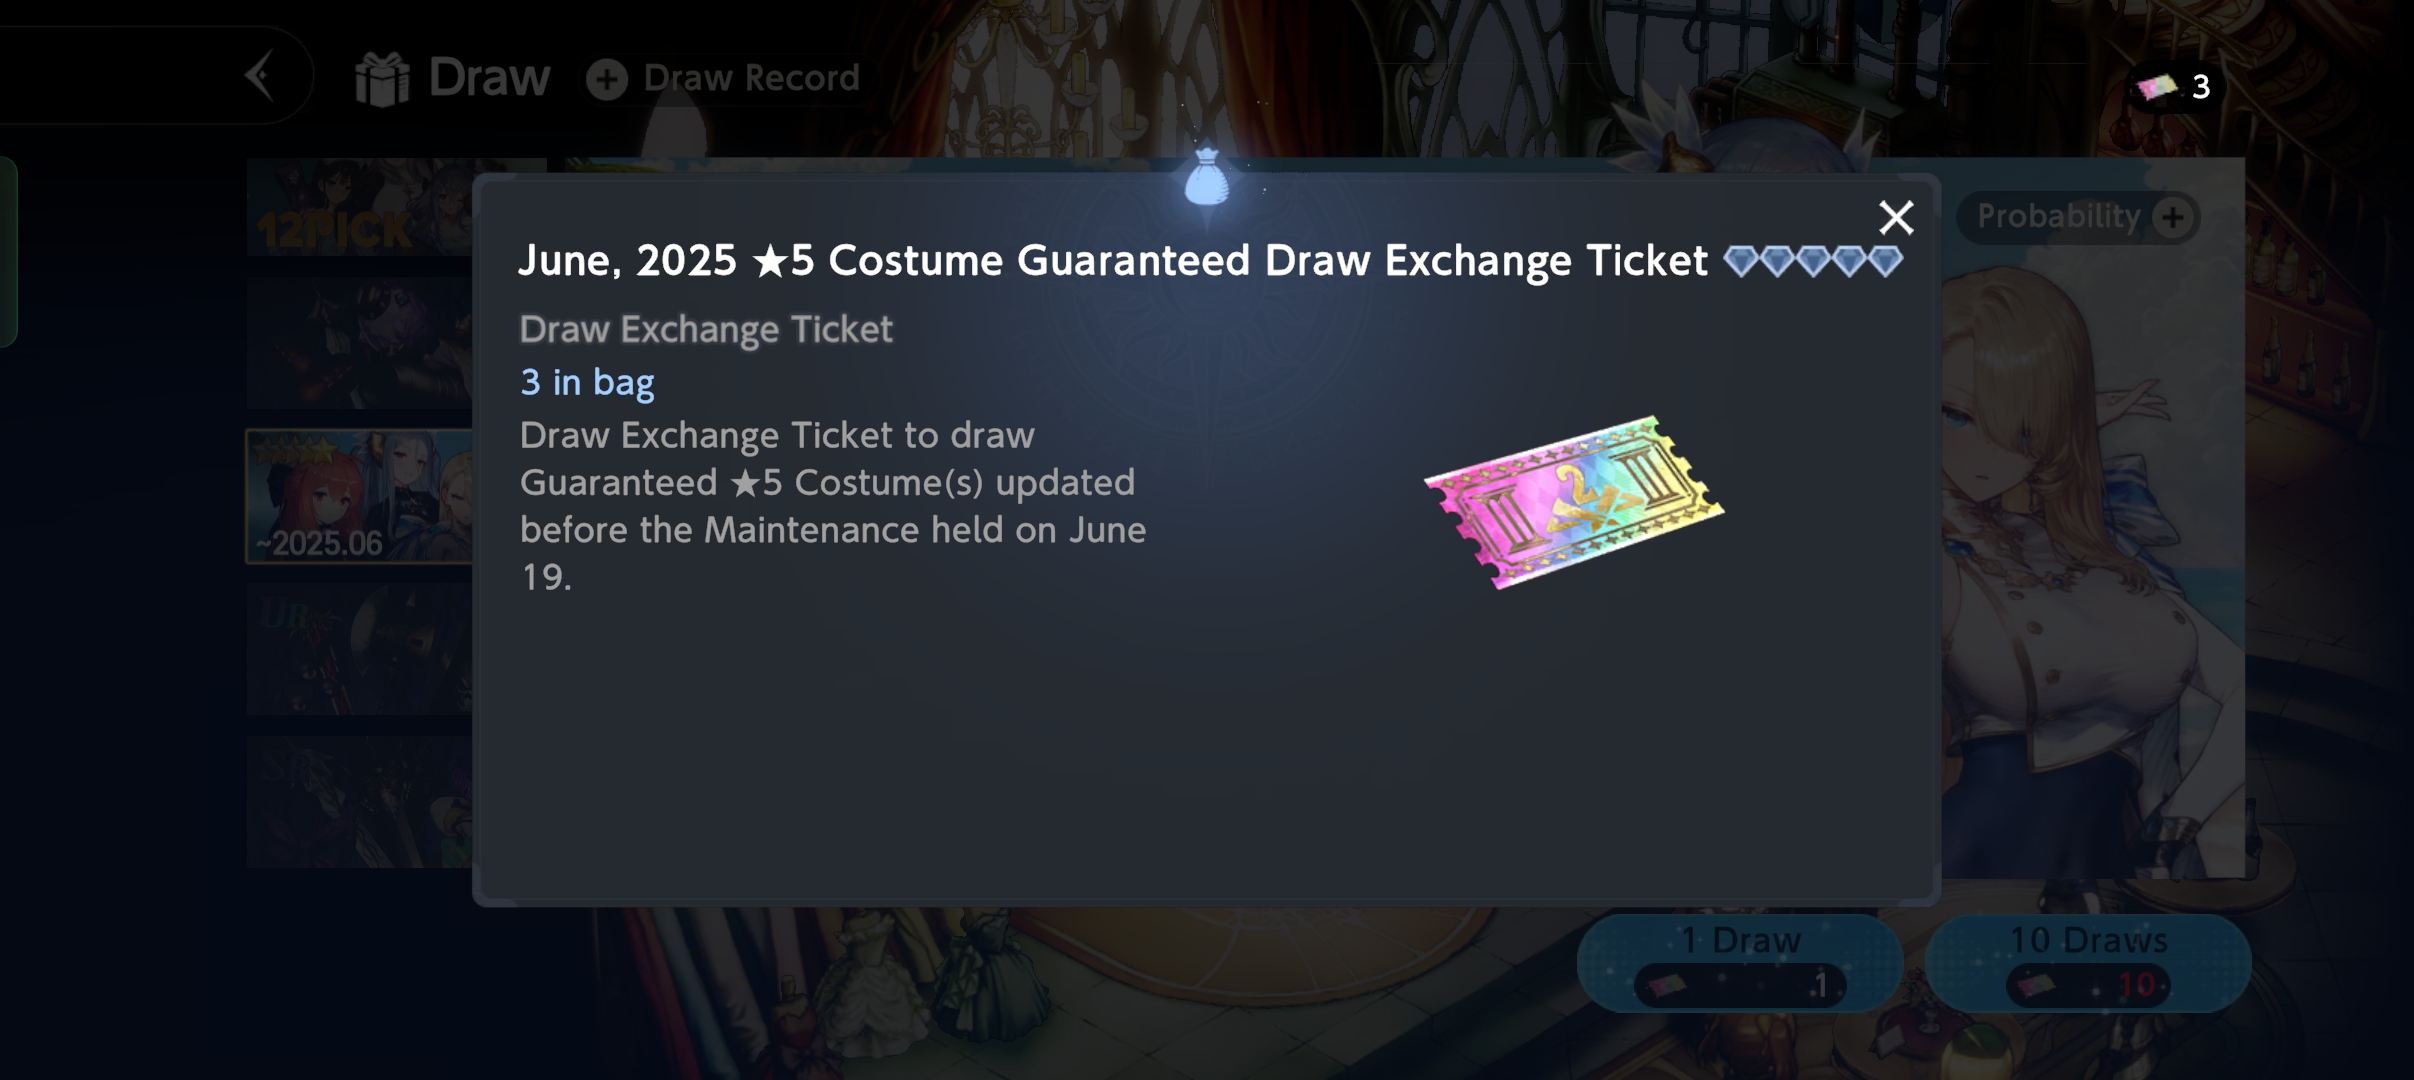
Task: Click the ticket count 3 at top right
Action: pyautogui.click(x=2200, y=88)
